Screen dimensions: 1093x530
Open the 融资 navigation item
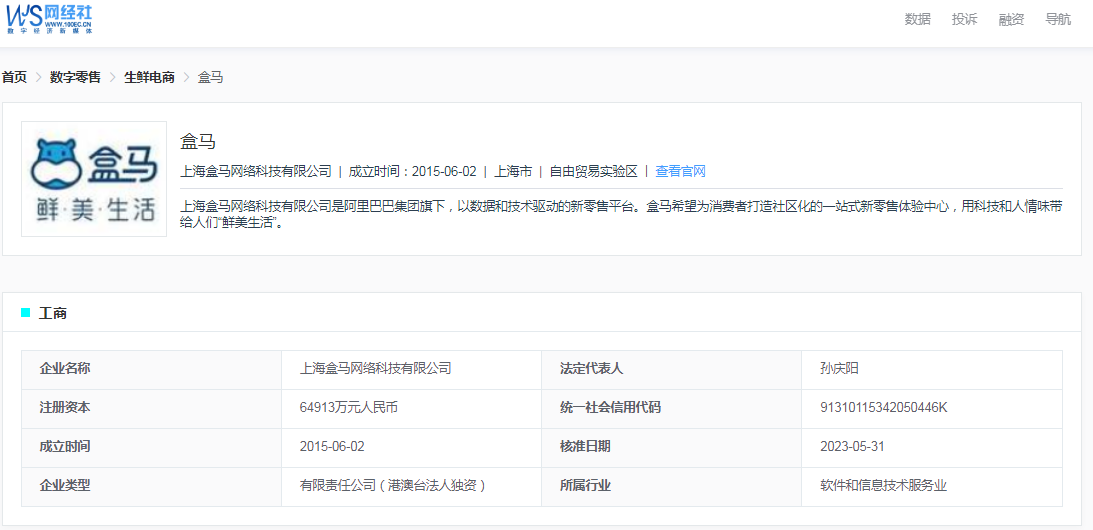1011,20
